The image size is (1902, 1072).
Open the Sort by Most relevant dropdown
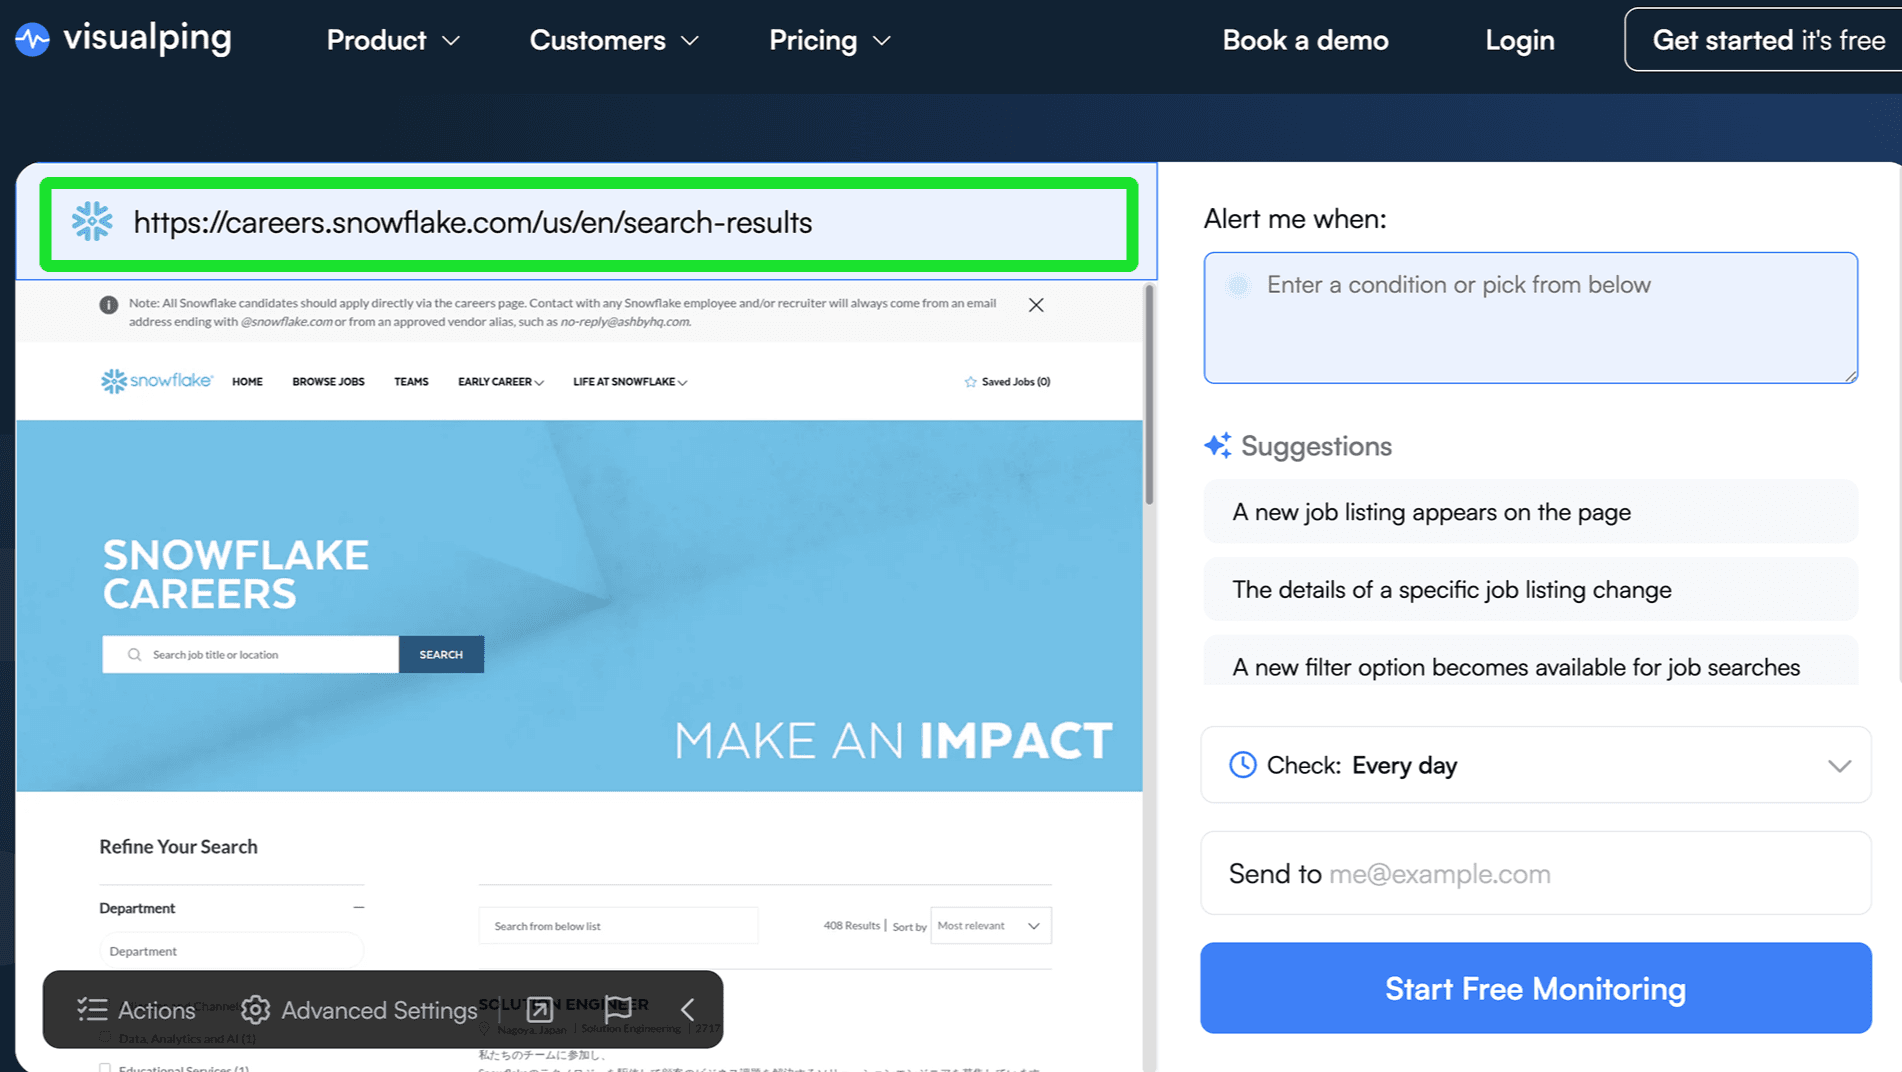pyautogui.click(x=990, y=925)
